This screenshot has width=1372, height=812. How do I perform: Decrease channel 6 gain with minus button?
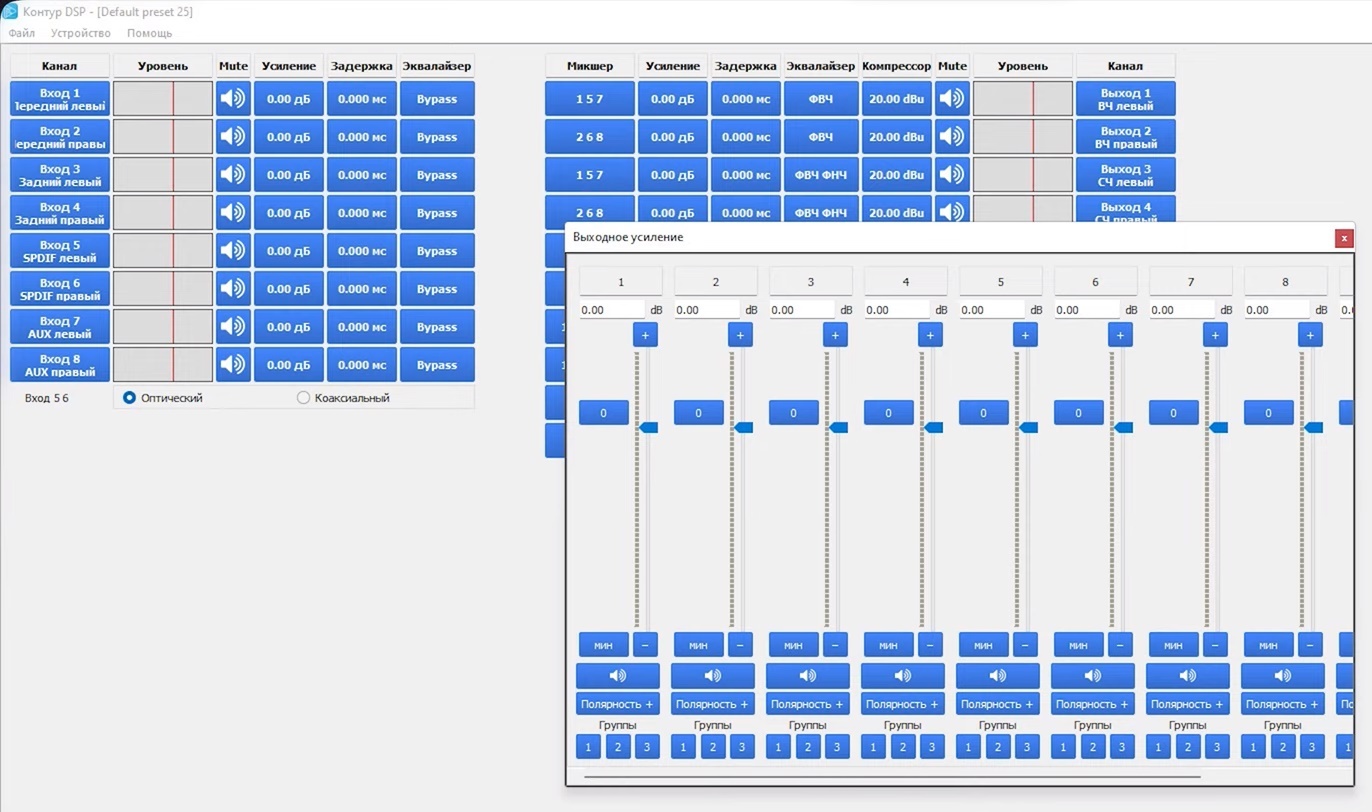coord(1120,645)
